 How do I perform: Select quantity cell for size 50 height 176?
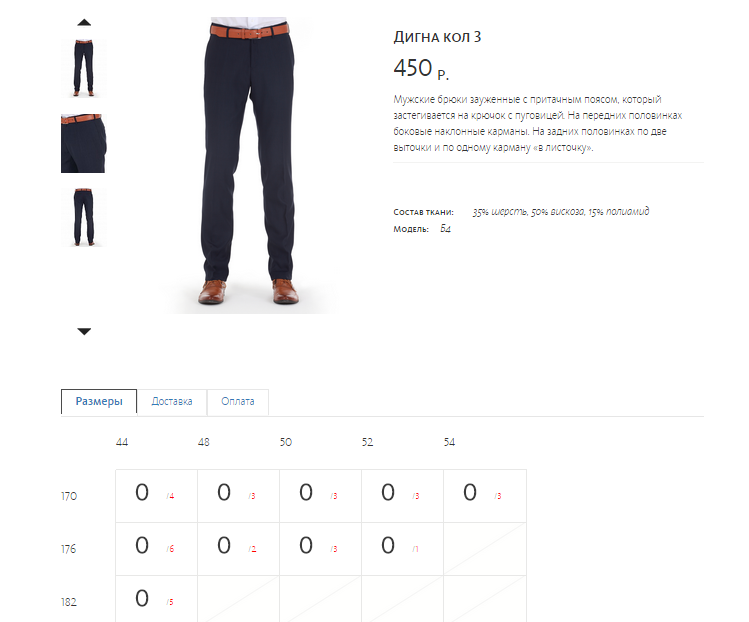coord(321,549)
